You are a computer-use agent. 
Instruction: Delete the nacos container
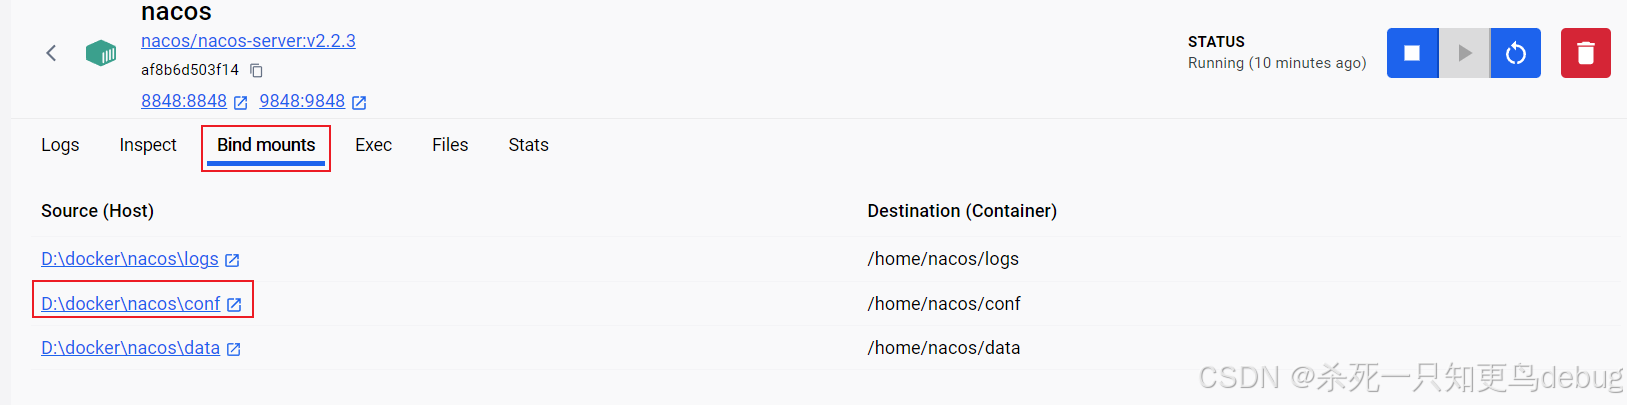[x=1585, y=53]
